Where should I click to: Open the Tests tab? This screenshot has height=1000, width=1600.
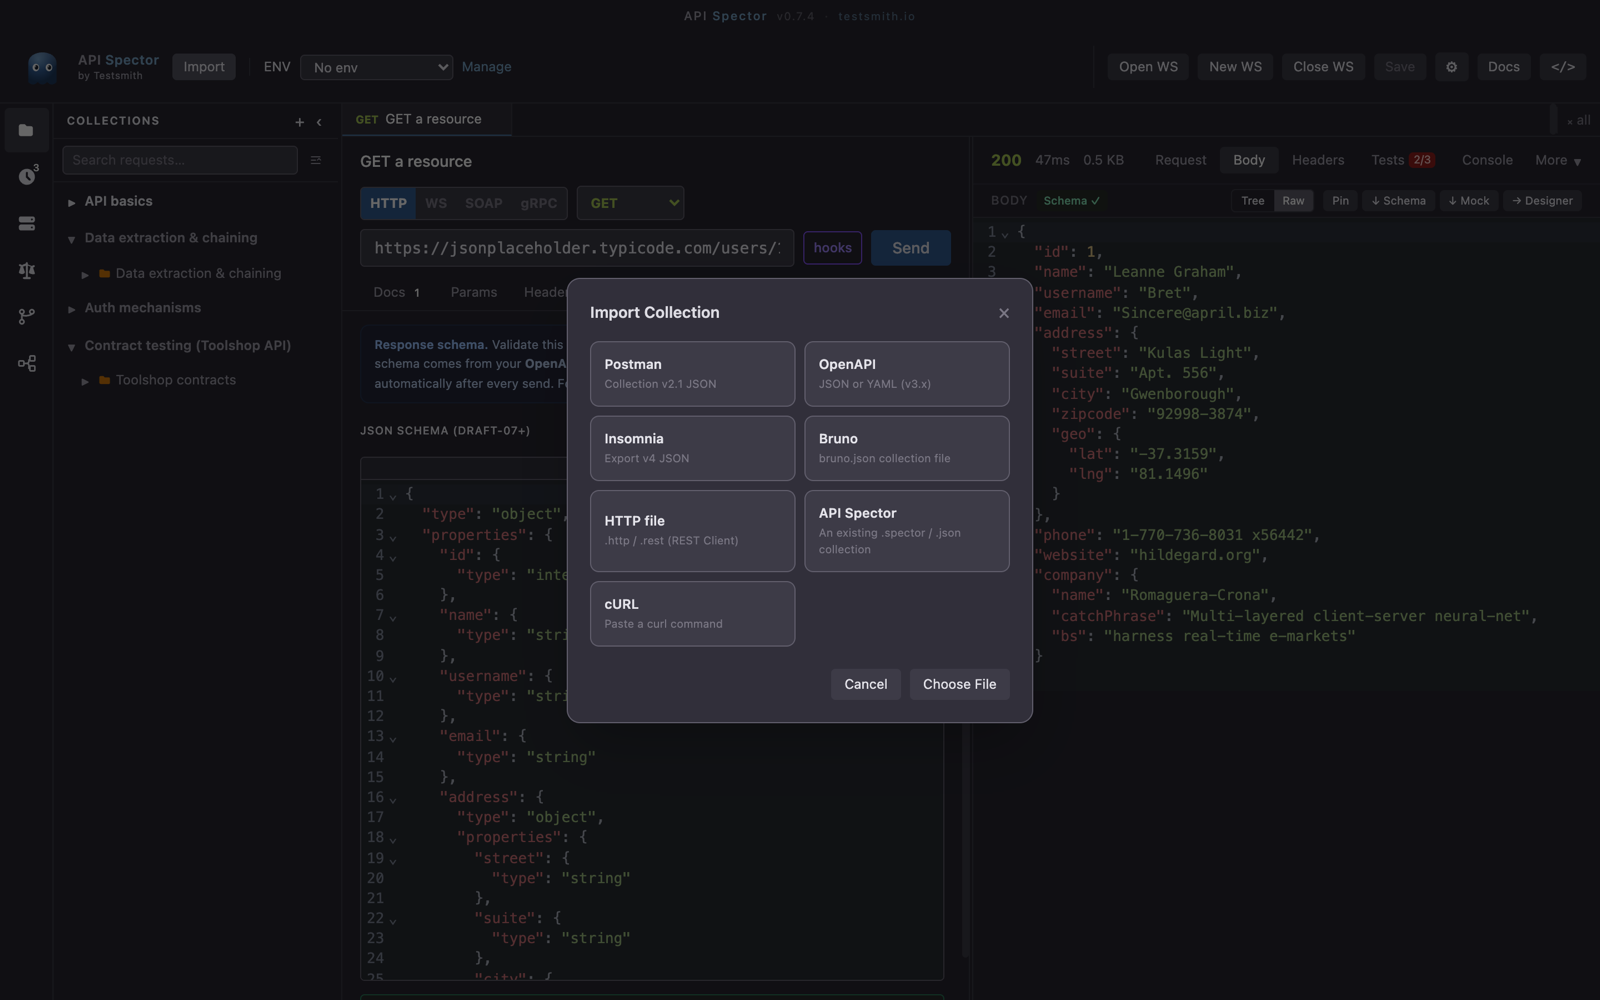(x=1402, y=160)
